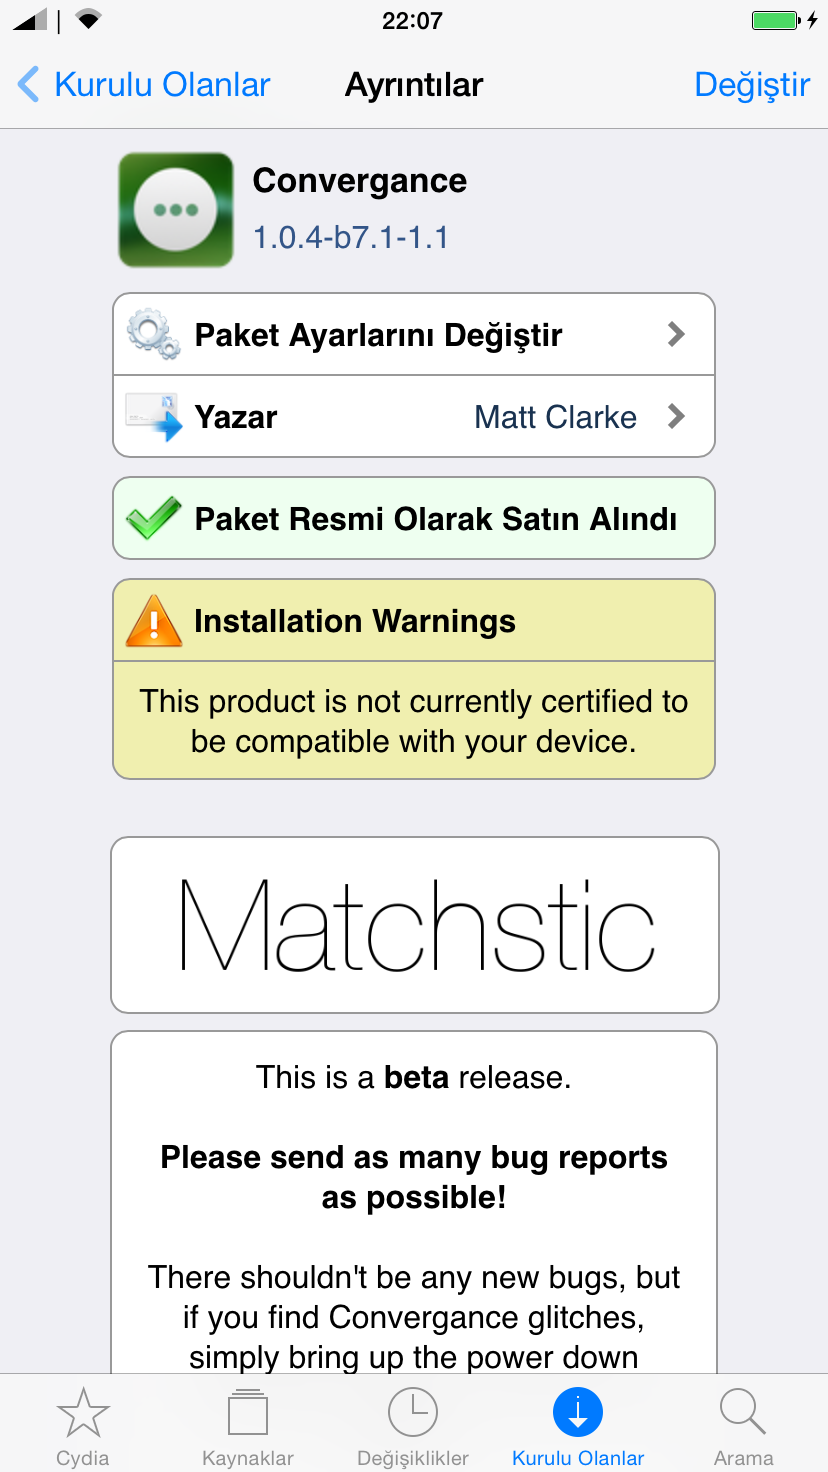Go back to Kurulu Olanlar list
This screenshot has width=828, height=1472.
pyautogui.click(x=145, y=85)
